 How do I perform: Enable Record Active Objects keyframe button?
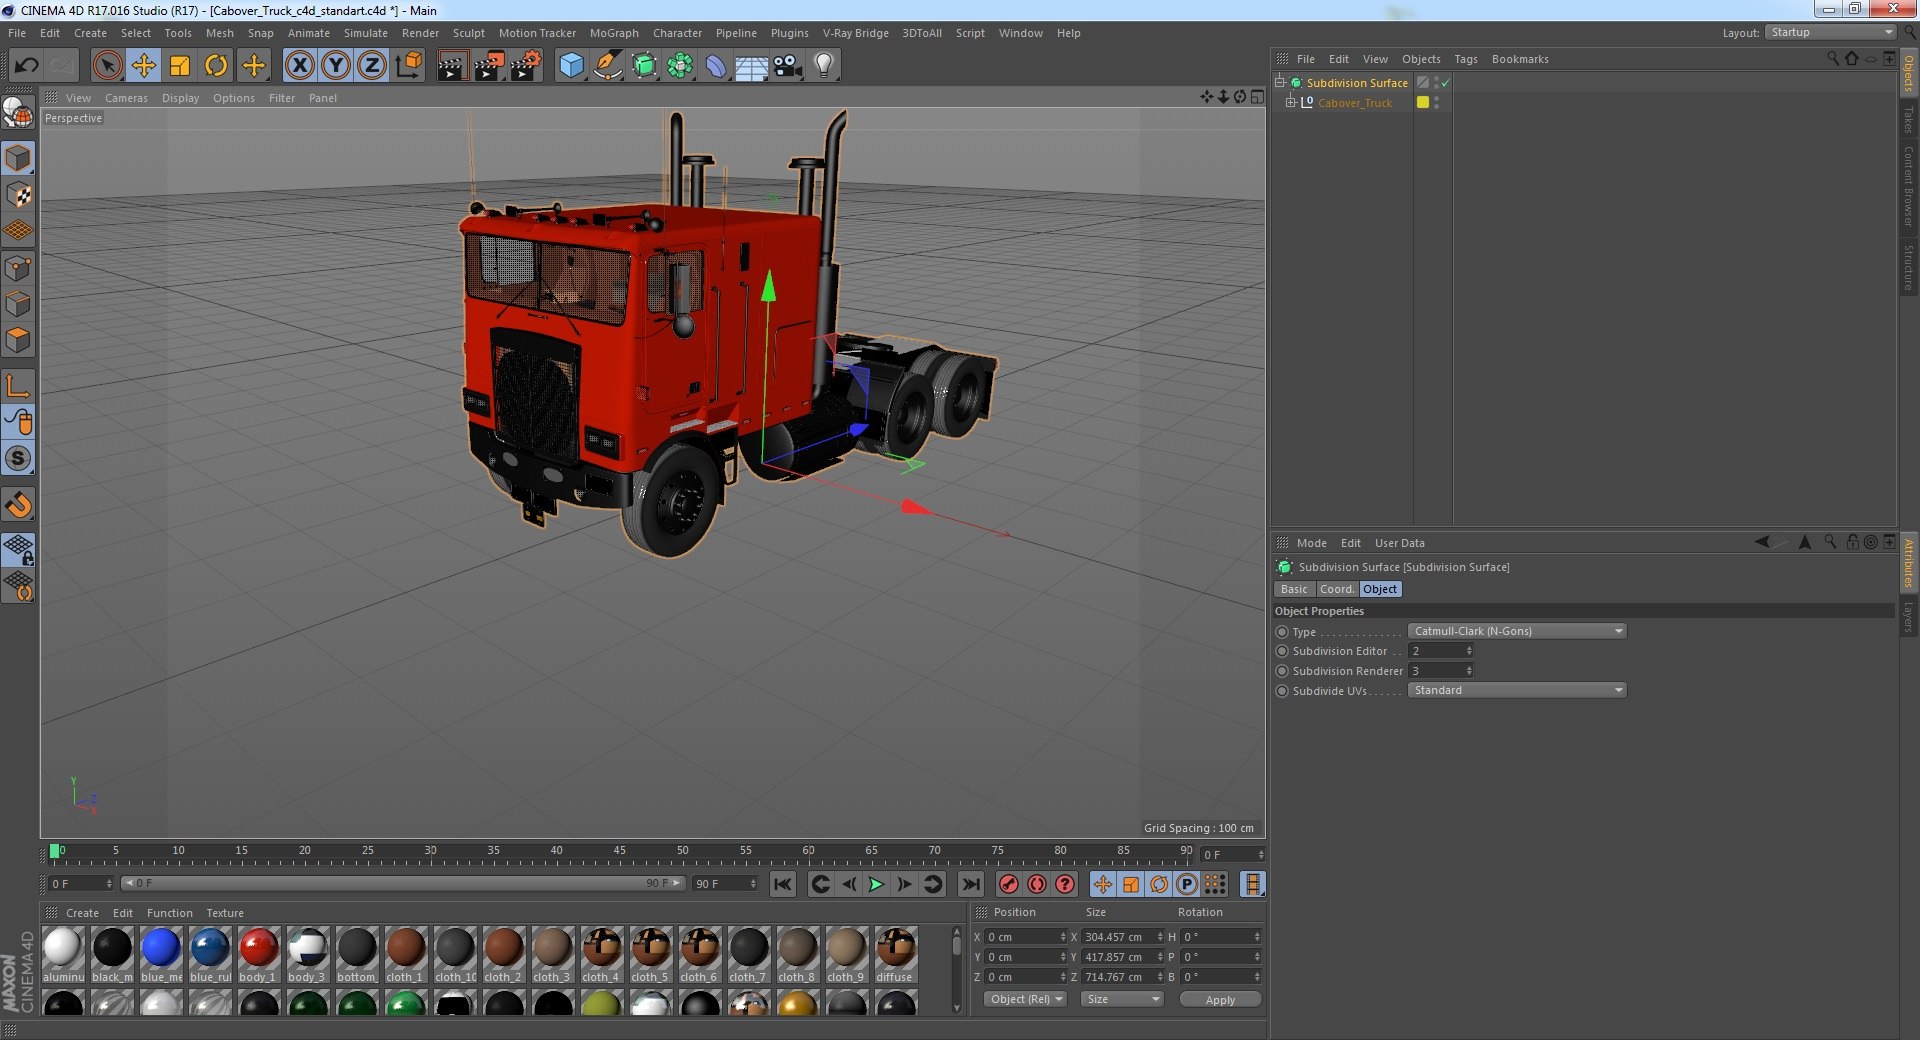pos(1009,884)
